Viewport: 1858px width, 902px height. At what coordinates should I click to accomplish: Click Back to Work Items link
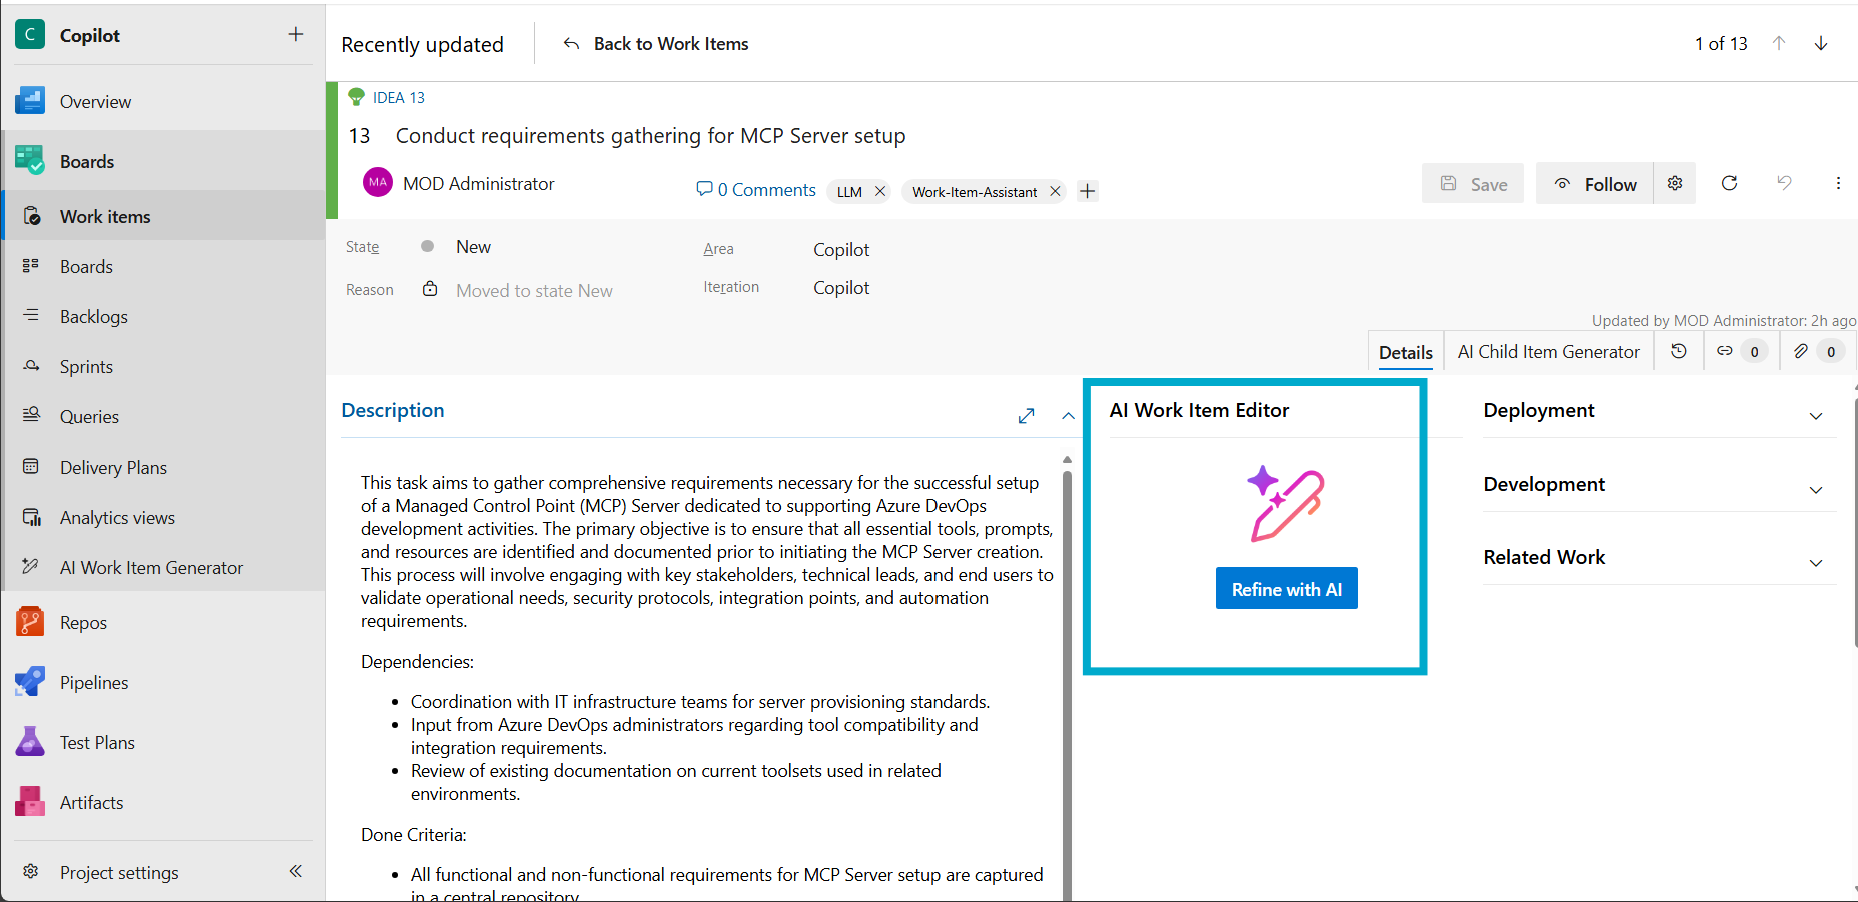tap(657, 44)
